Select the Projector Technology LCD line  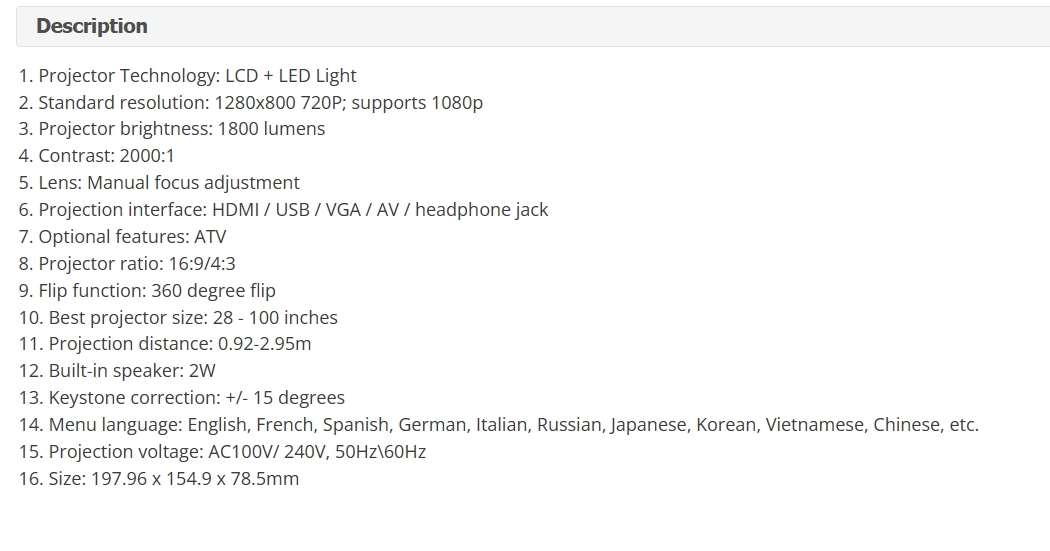188,76
